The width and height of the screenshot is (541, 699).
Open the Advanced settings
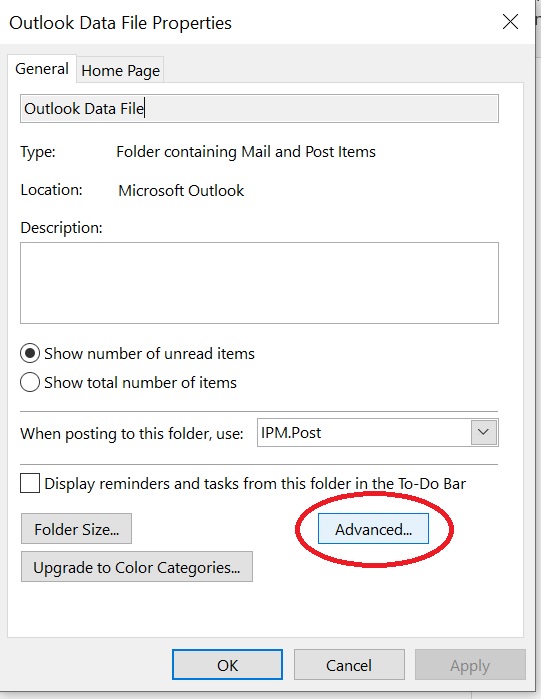tap(373, 529)
